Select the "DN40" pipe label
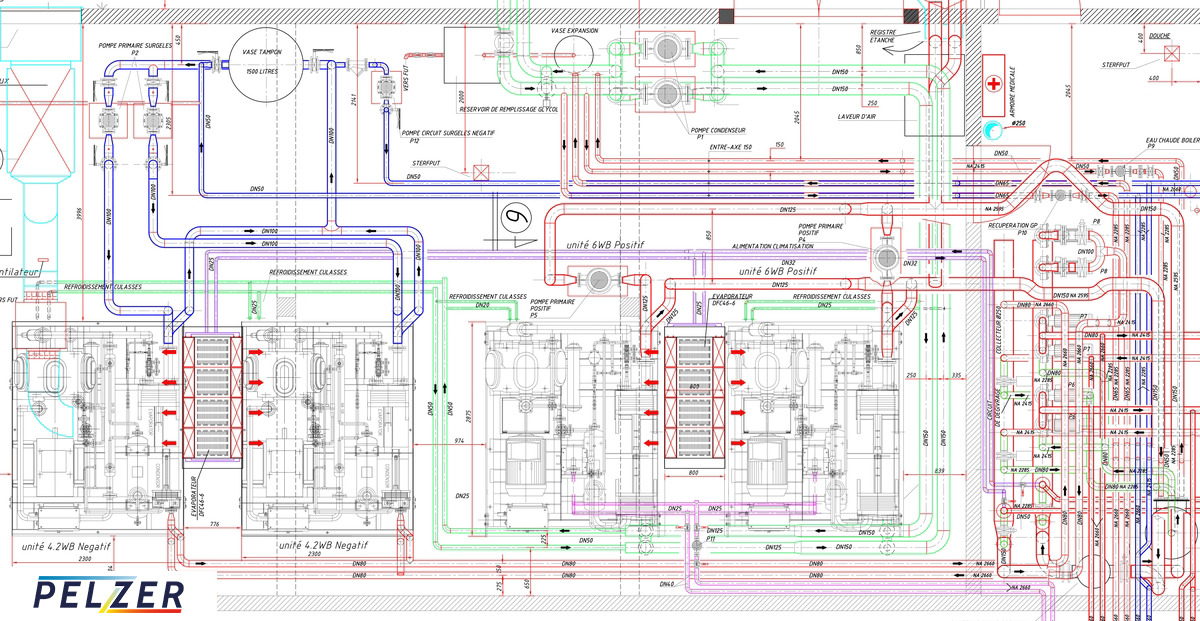This screenshot has width=1200, height=621. click(667, 583)
